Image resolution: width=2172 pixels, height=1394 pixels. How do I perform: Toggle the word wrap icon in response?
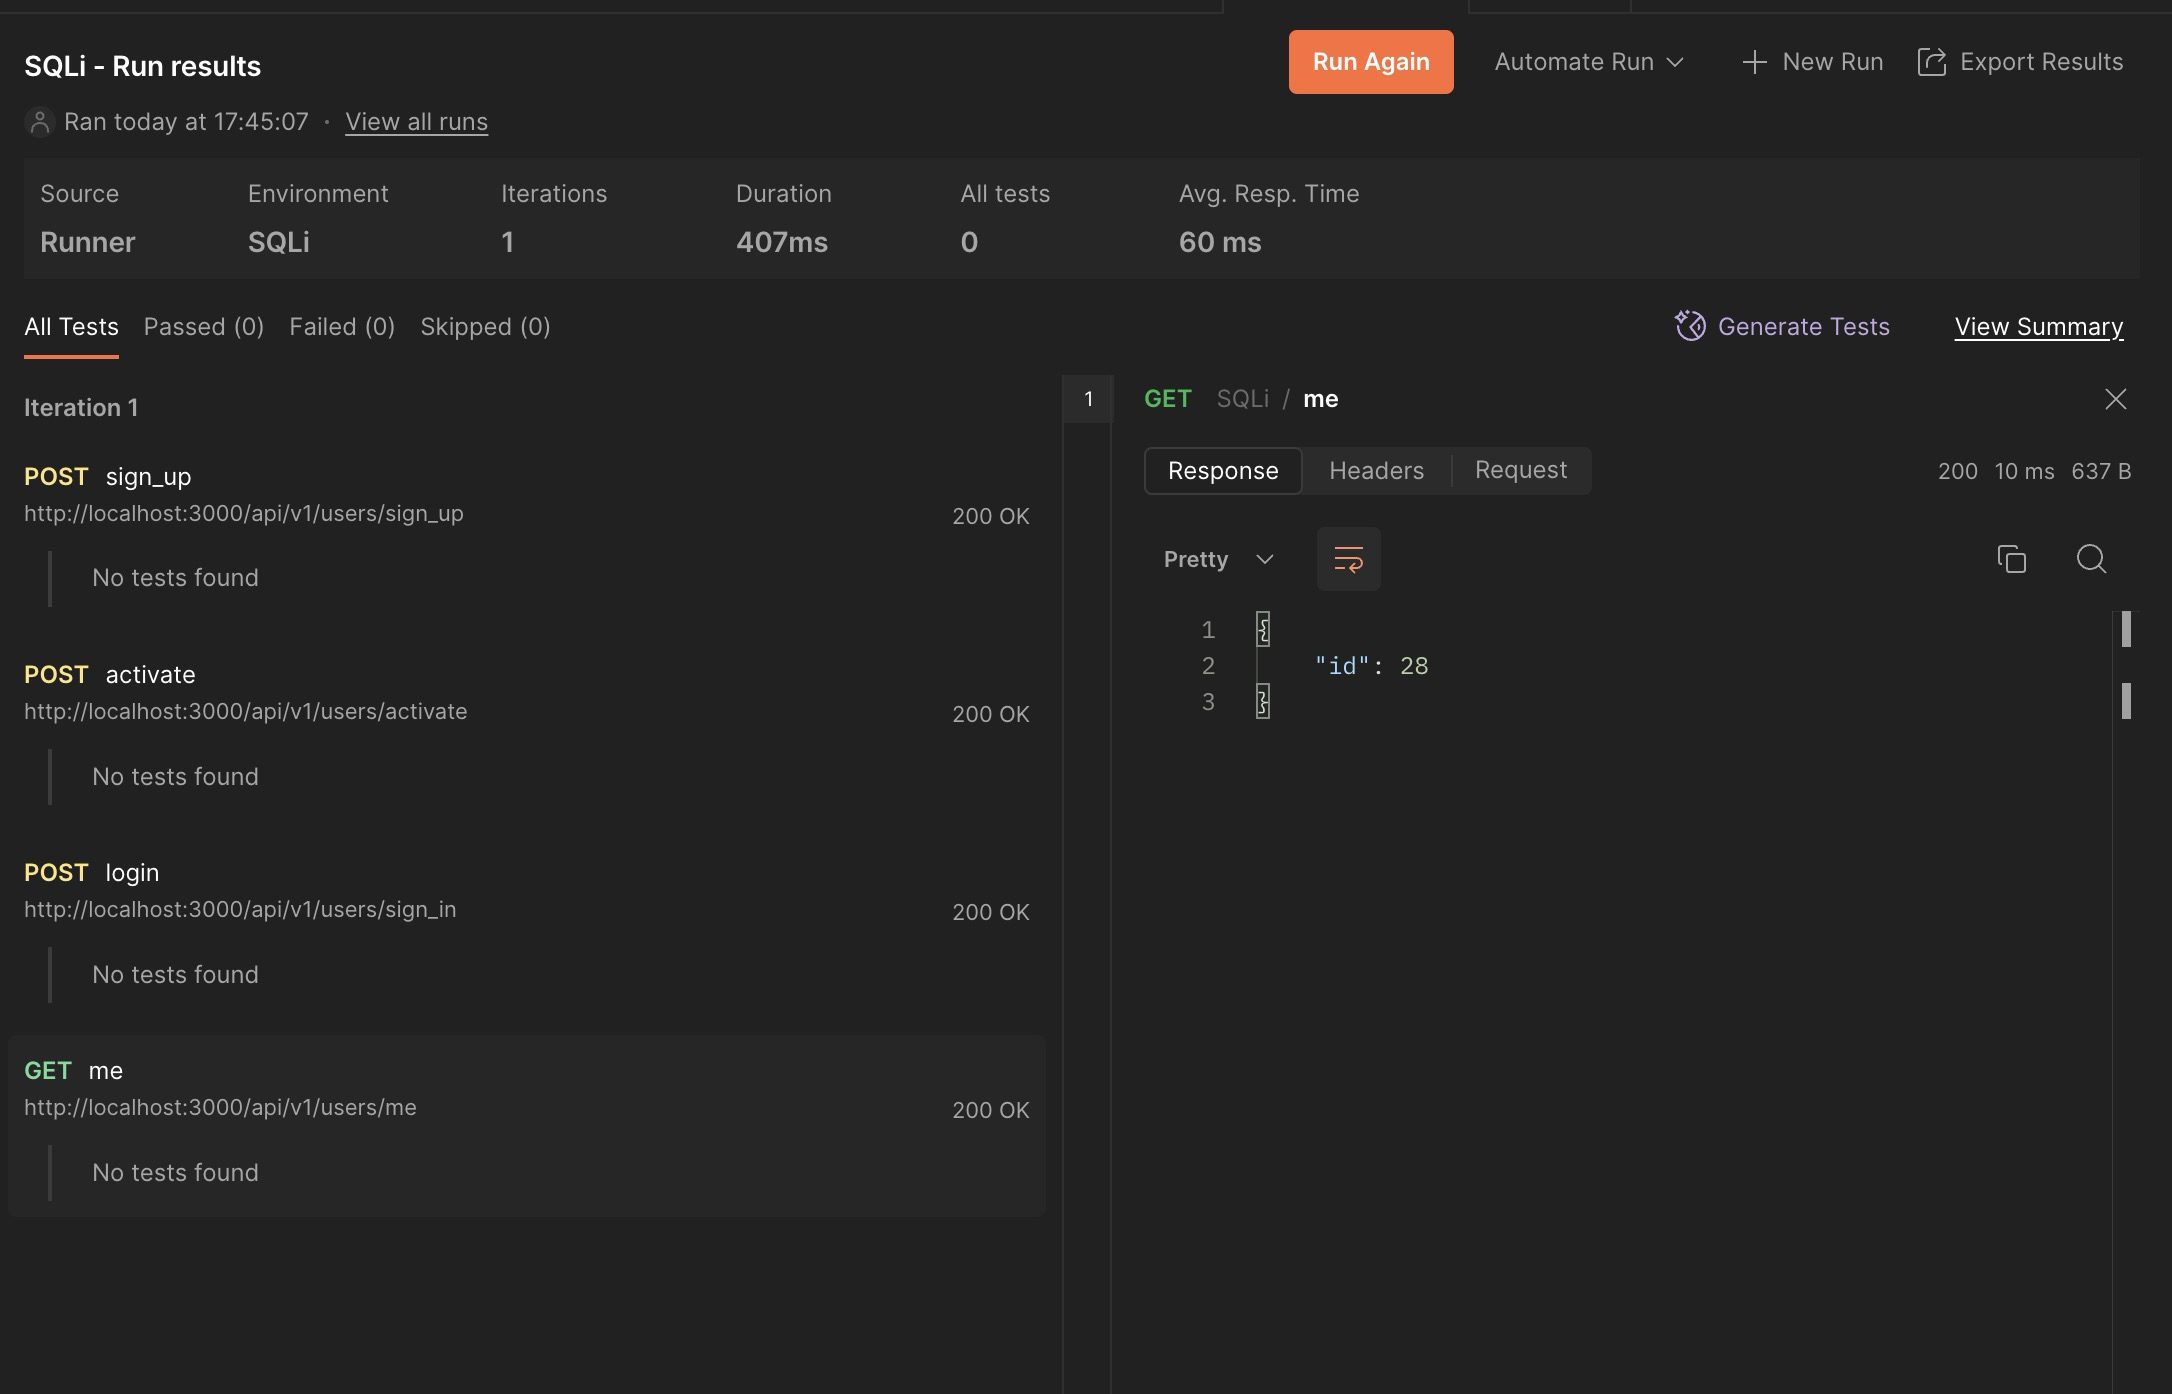[1348, 559]
